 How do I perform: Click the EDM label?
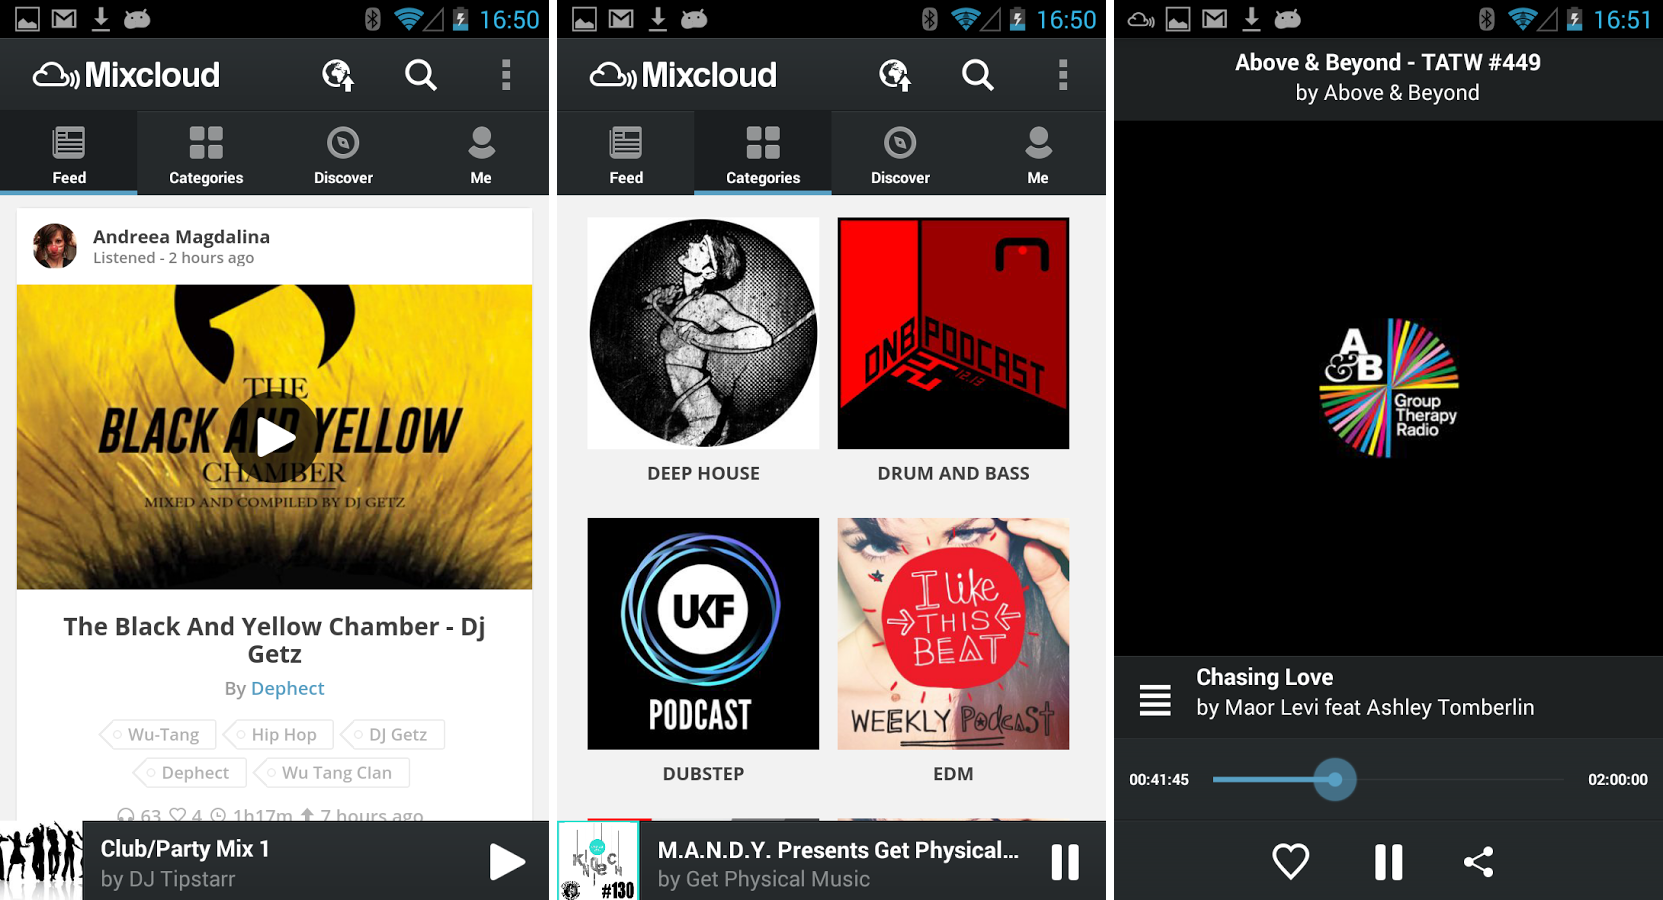click(x=953, y=773)
